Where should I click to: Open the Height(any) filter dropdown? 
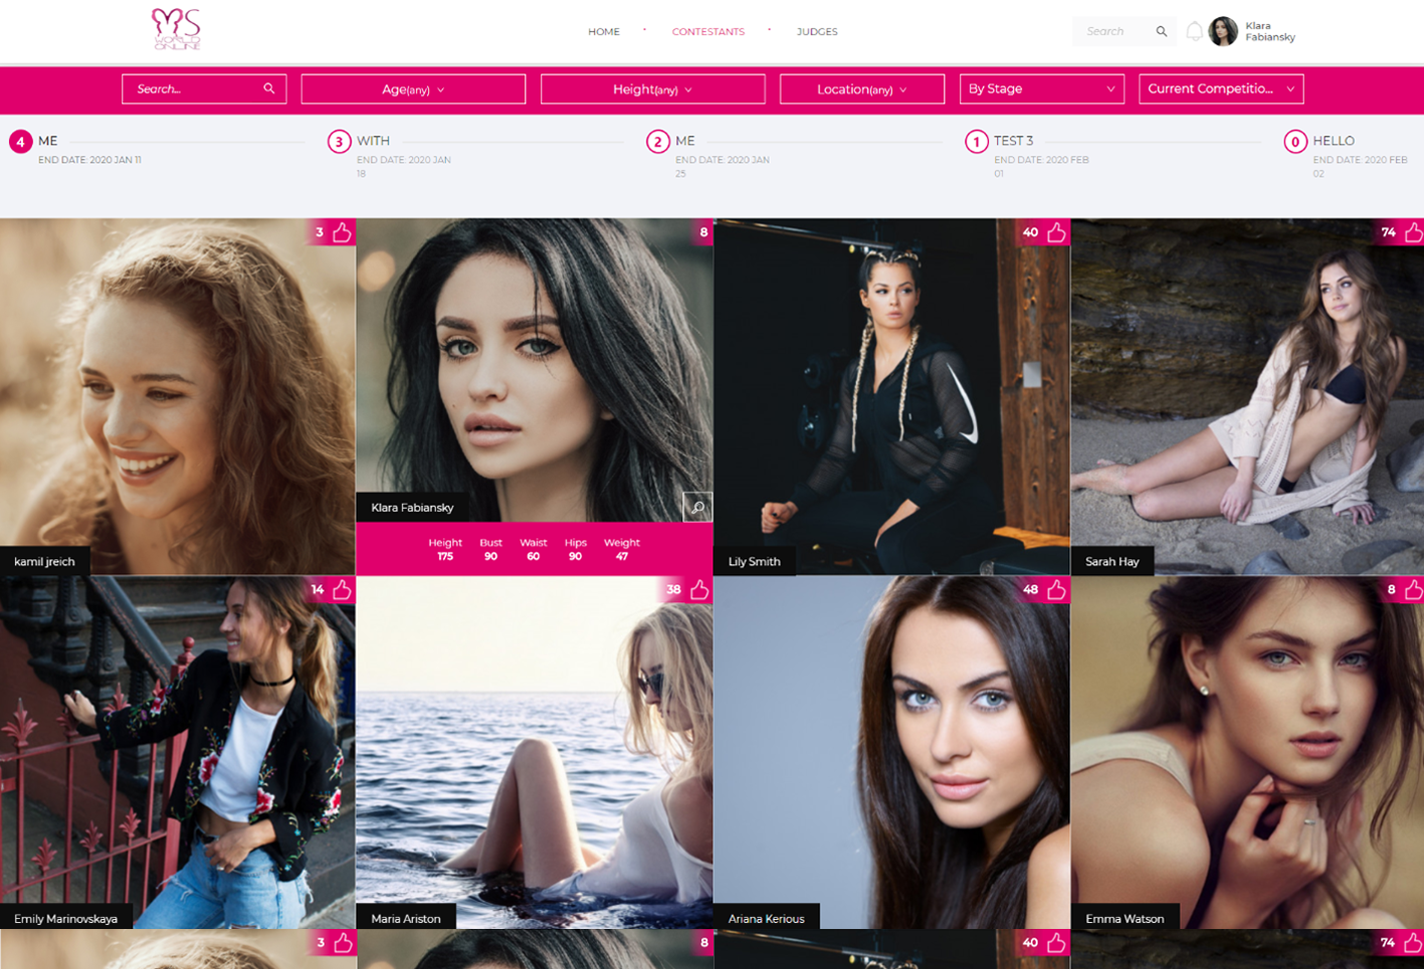point(652,89)
